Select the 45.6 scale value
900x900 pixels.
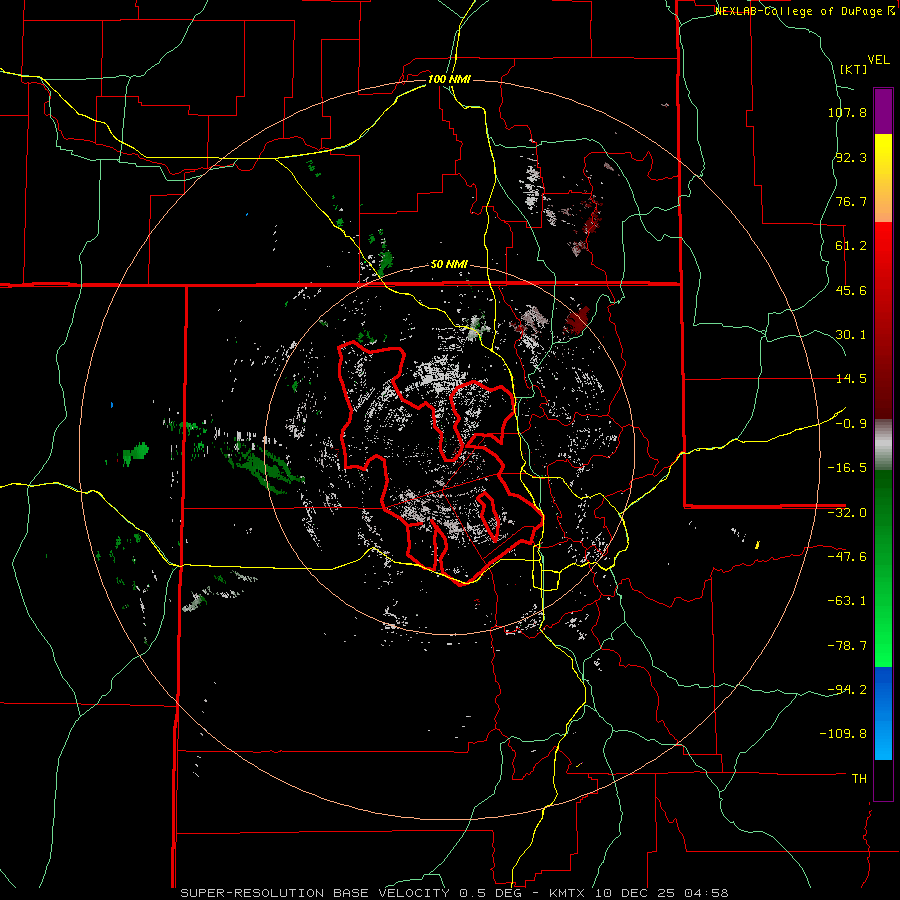click(x=851, y=290)
